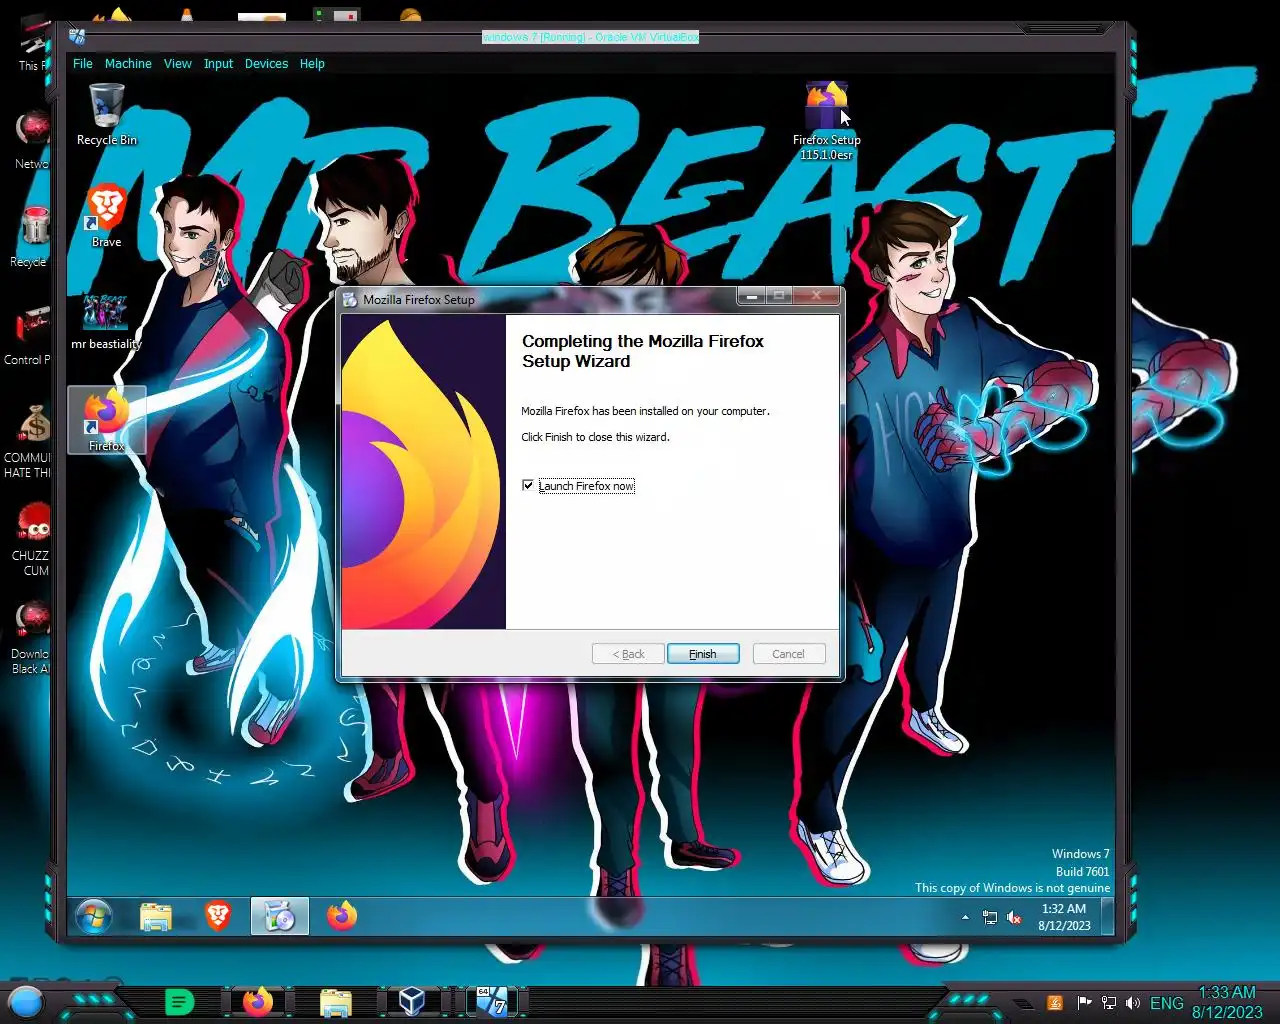Click Finish to close the setup wizard
The height and width of the screenshot is (1024, 1280).
[703, 654]
